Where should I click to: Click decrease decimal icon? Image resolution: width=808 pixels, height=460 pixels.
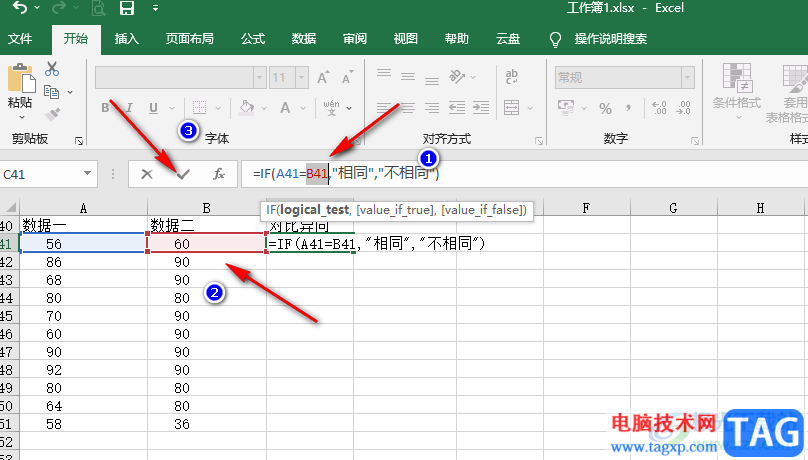683,108
